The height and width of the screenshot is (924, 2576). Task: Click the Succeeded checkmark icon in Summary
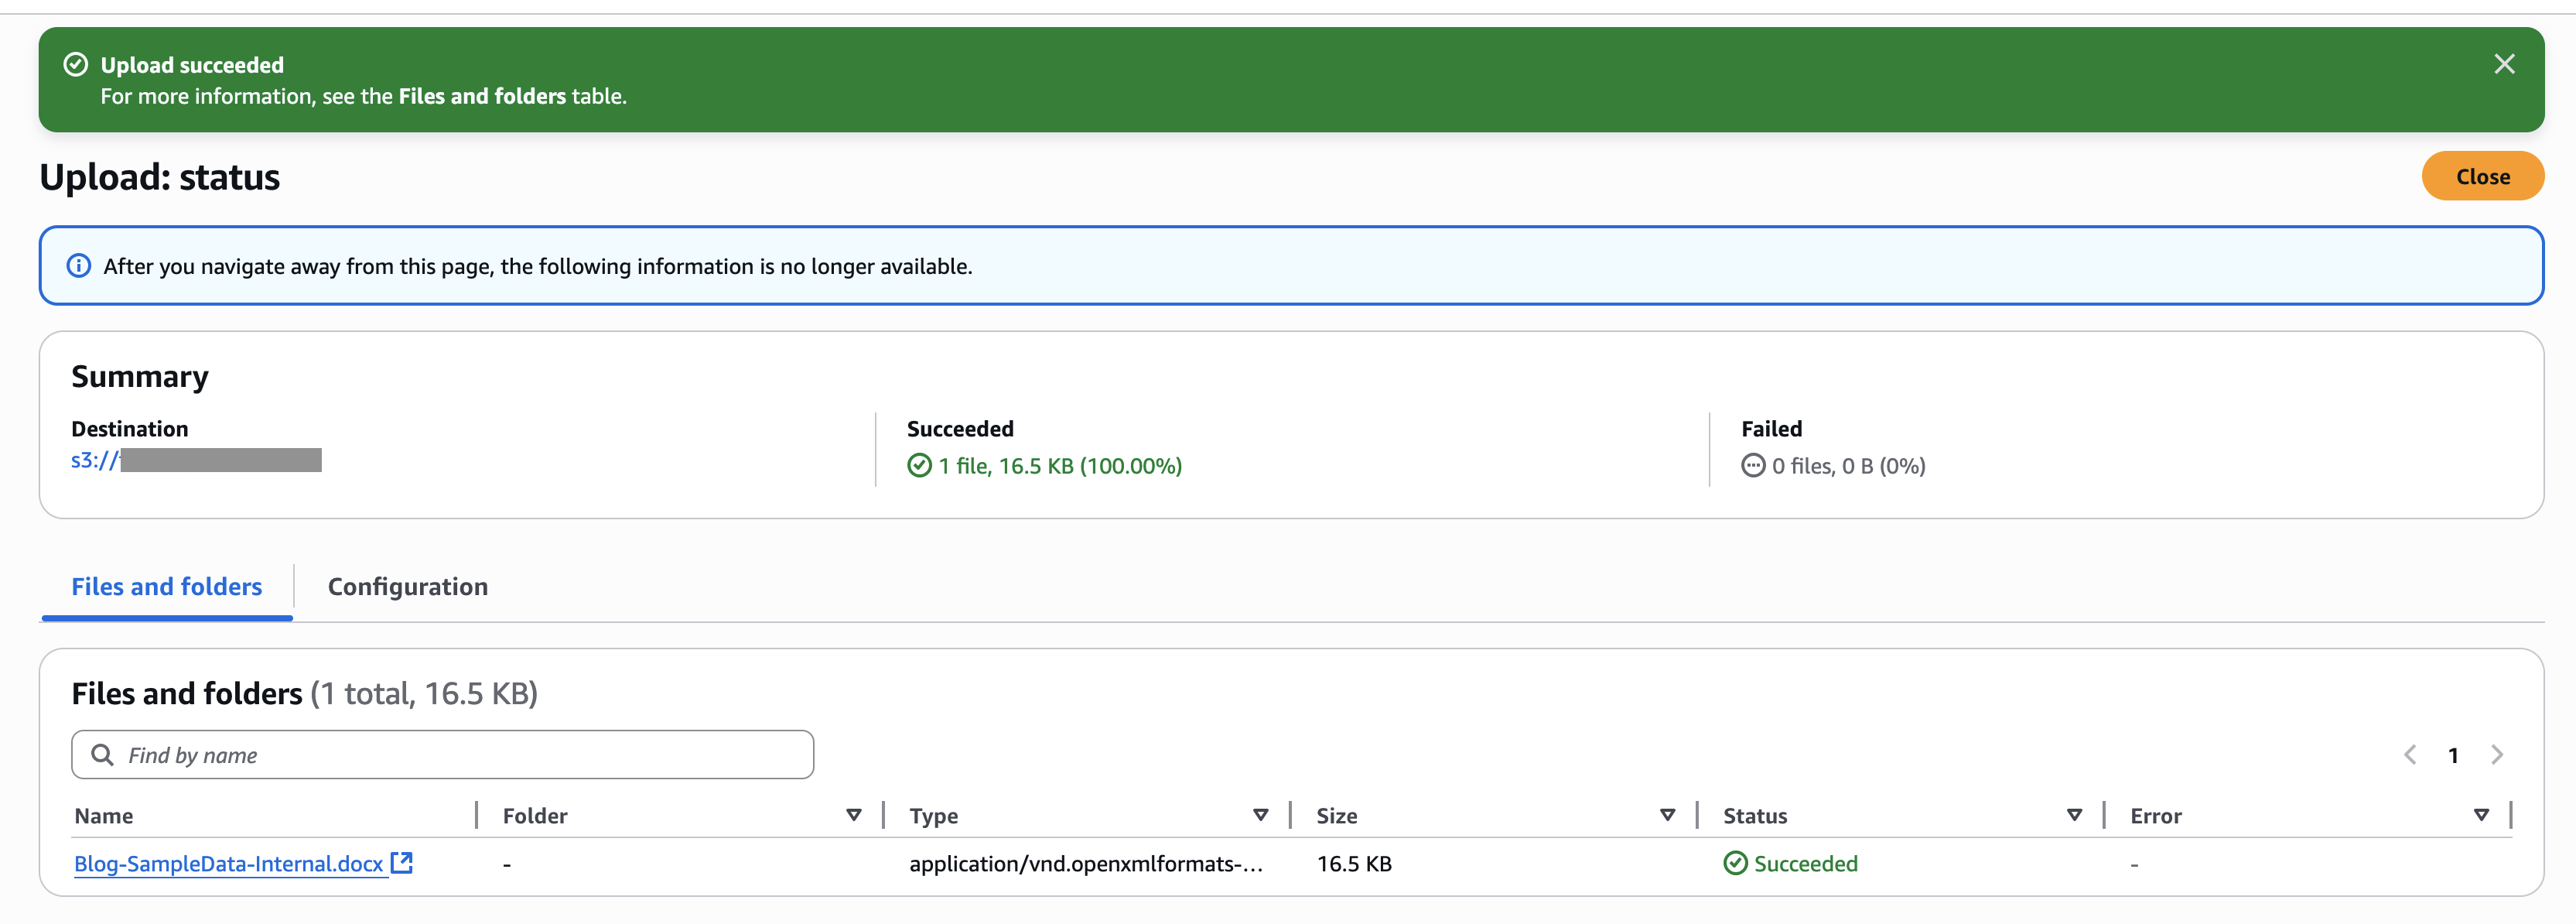(x=919, y=466)
